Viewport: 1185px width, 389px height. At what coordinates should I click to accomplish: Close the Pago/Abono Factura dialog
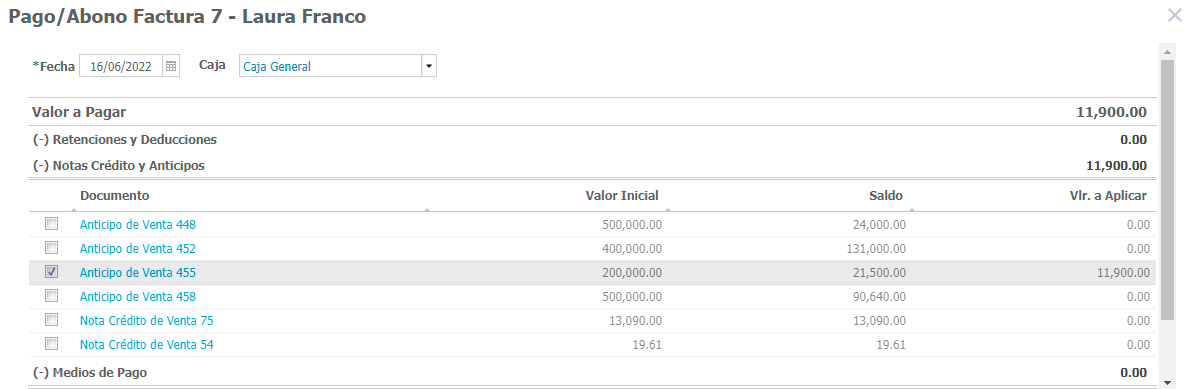click(1174, 14)
